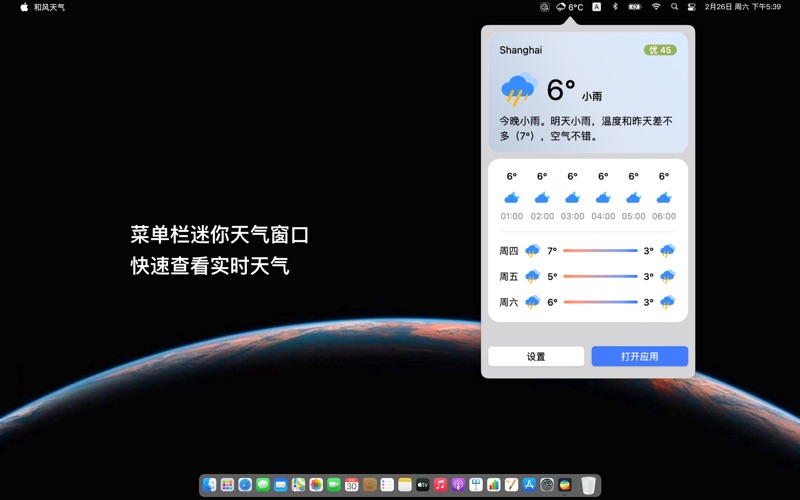Click the 设置 button in weather popup

[x=536, y=356]
